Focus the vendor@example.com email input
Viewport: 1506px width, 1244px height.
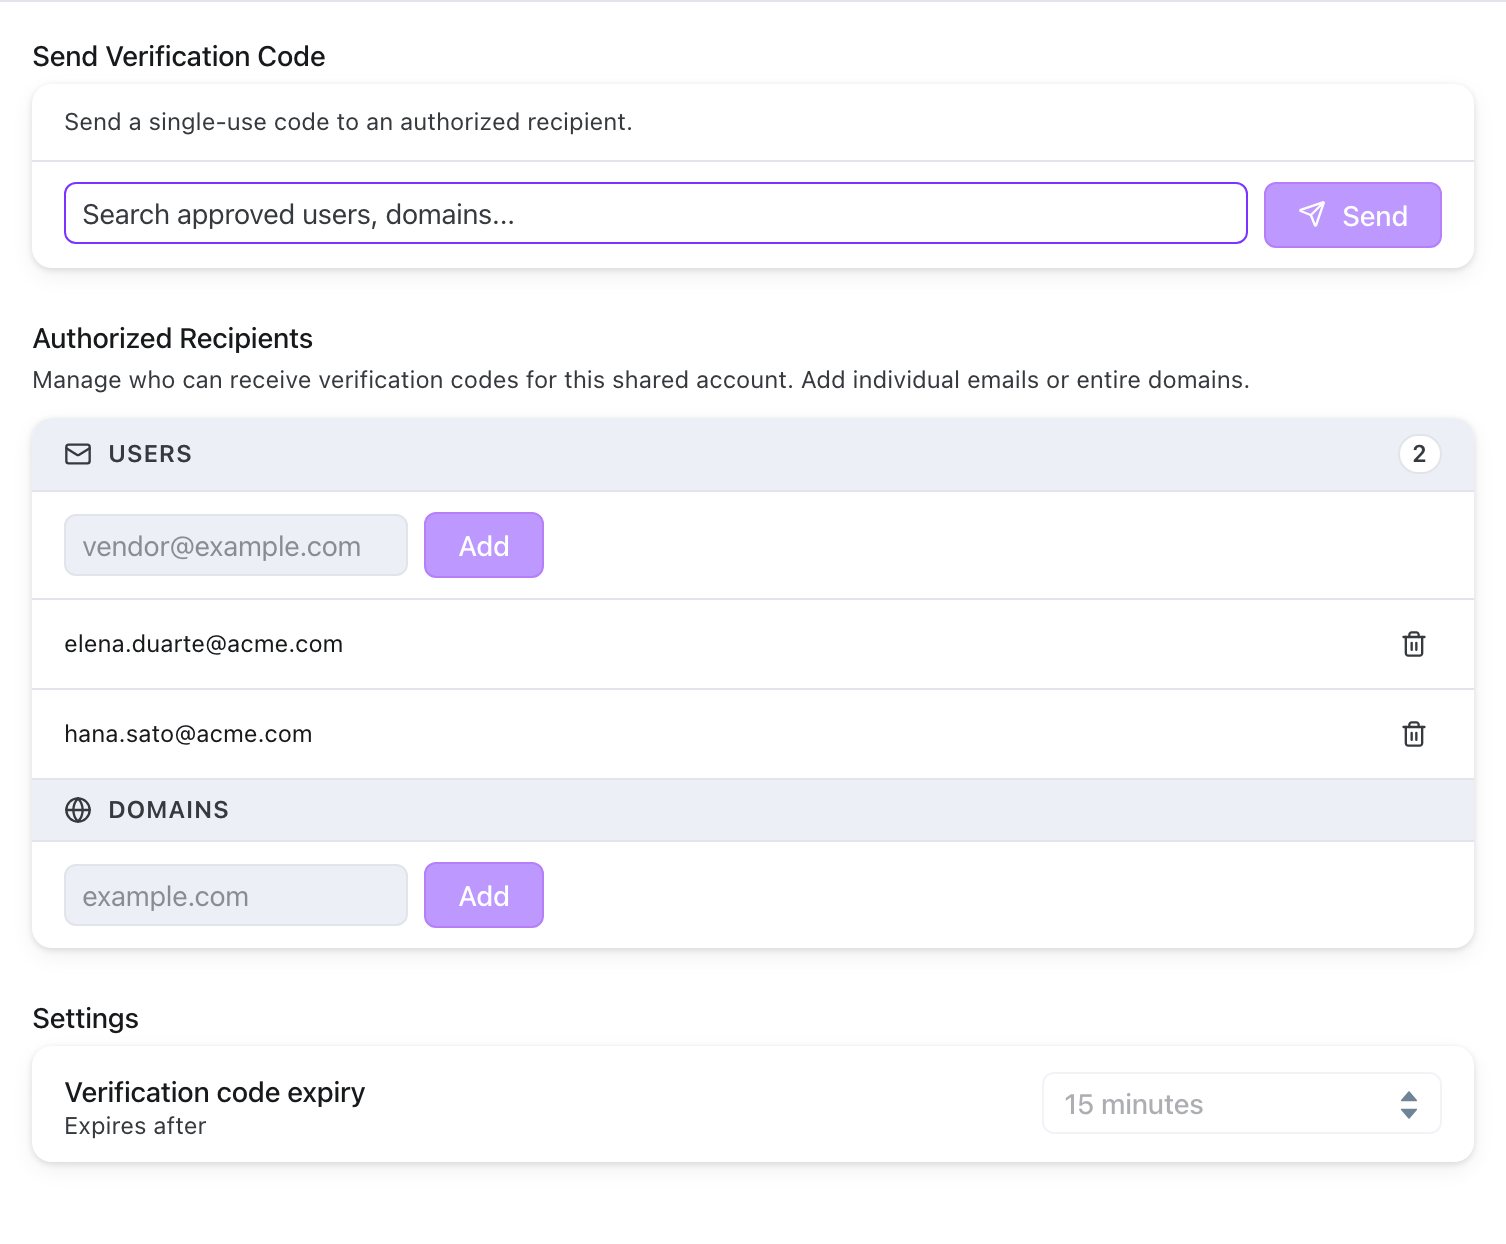pyautogui.click(x=236, y=545)
